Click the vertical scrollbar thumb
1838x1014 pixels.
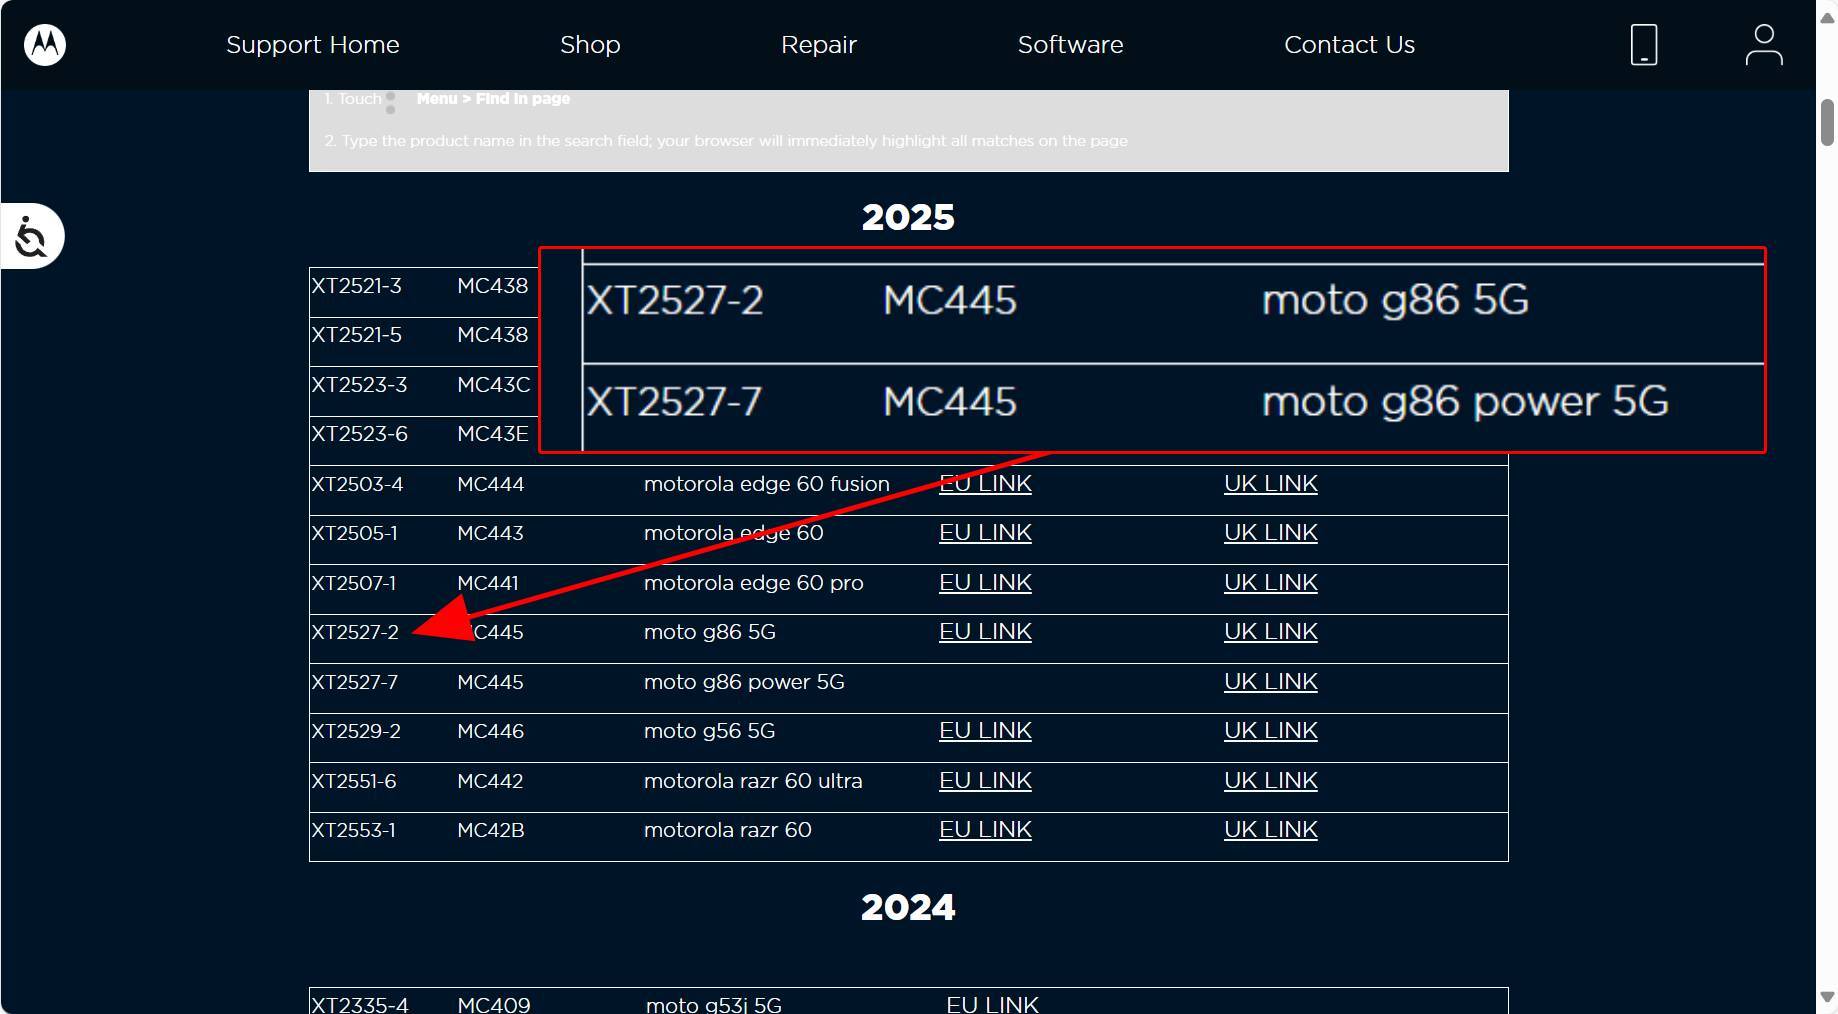(1827, 123)
